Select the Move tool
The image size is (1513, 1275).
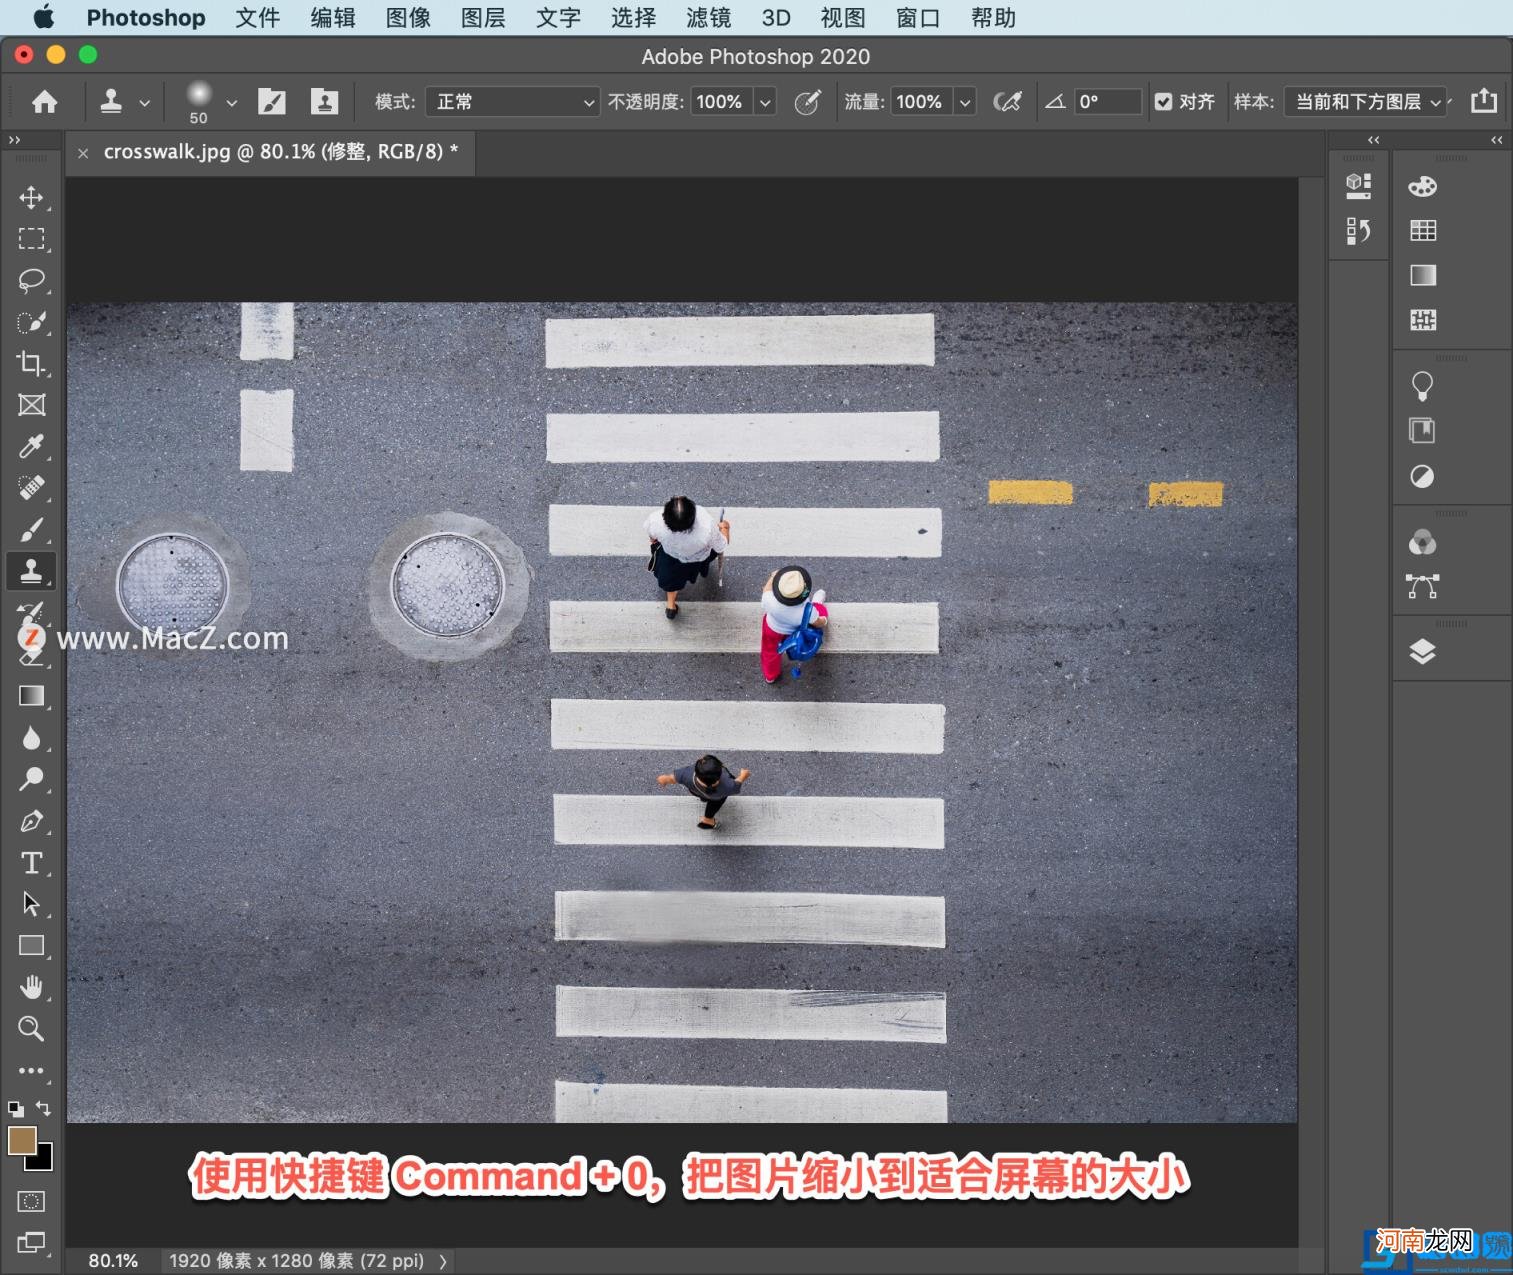31,197
